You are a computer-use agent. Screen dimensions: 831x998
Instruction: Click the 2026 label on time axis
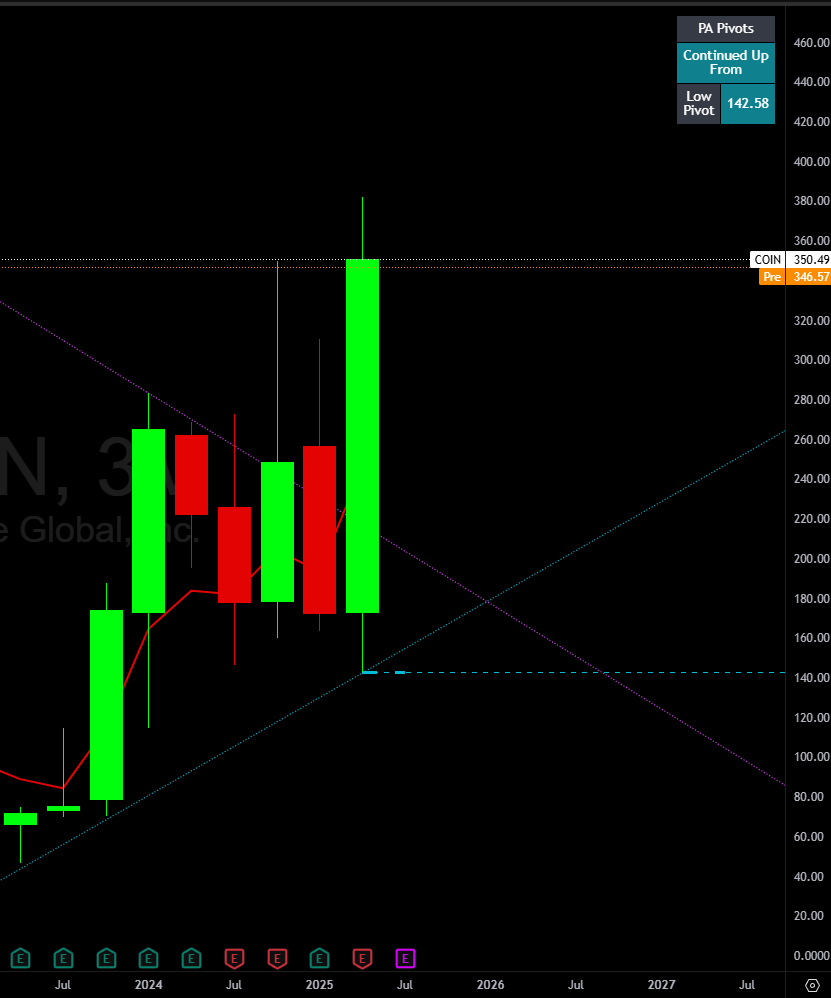point(491,985)
